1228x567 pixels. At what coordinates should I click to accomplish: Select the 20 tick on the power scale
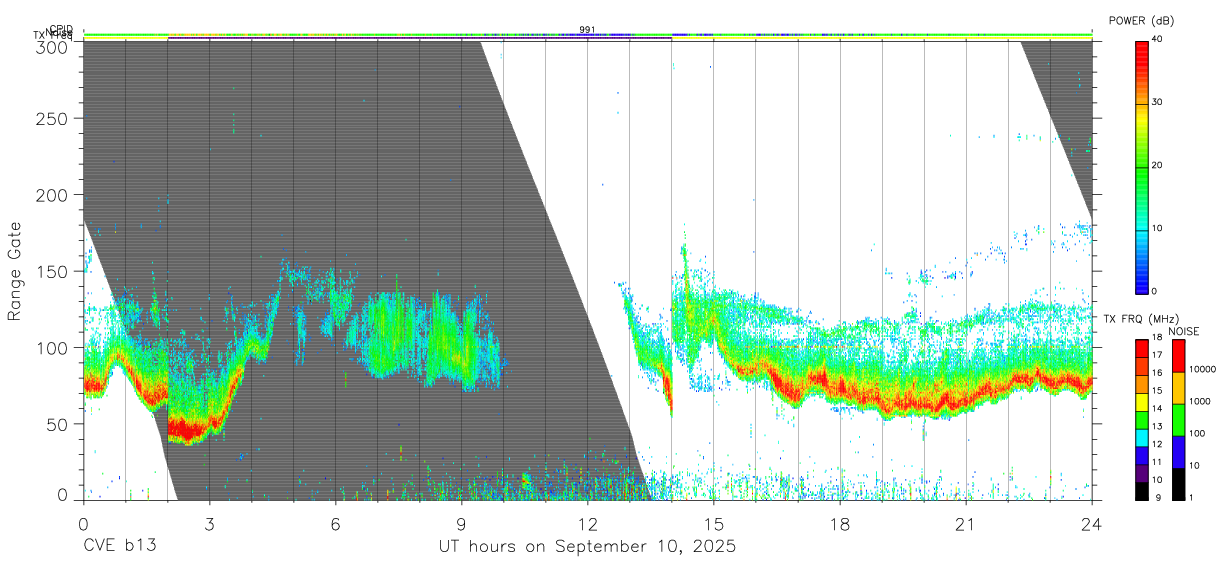[1156, 165]
